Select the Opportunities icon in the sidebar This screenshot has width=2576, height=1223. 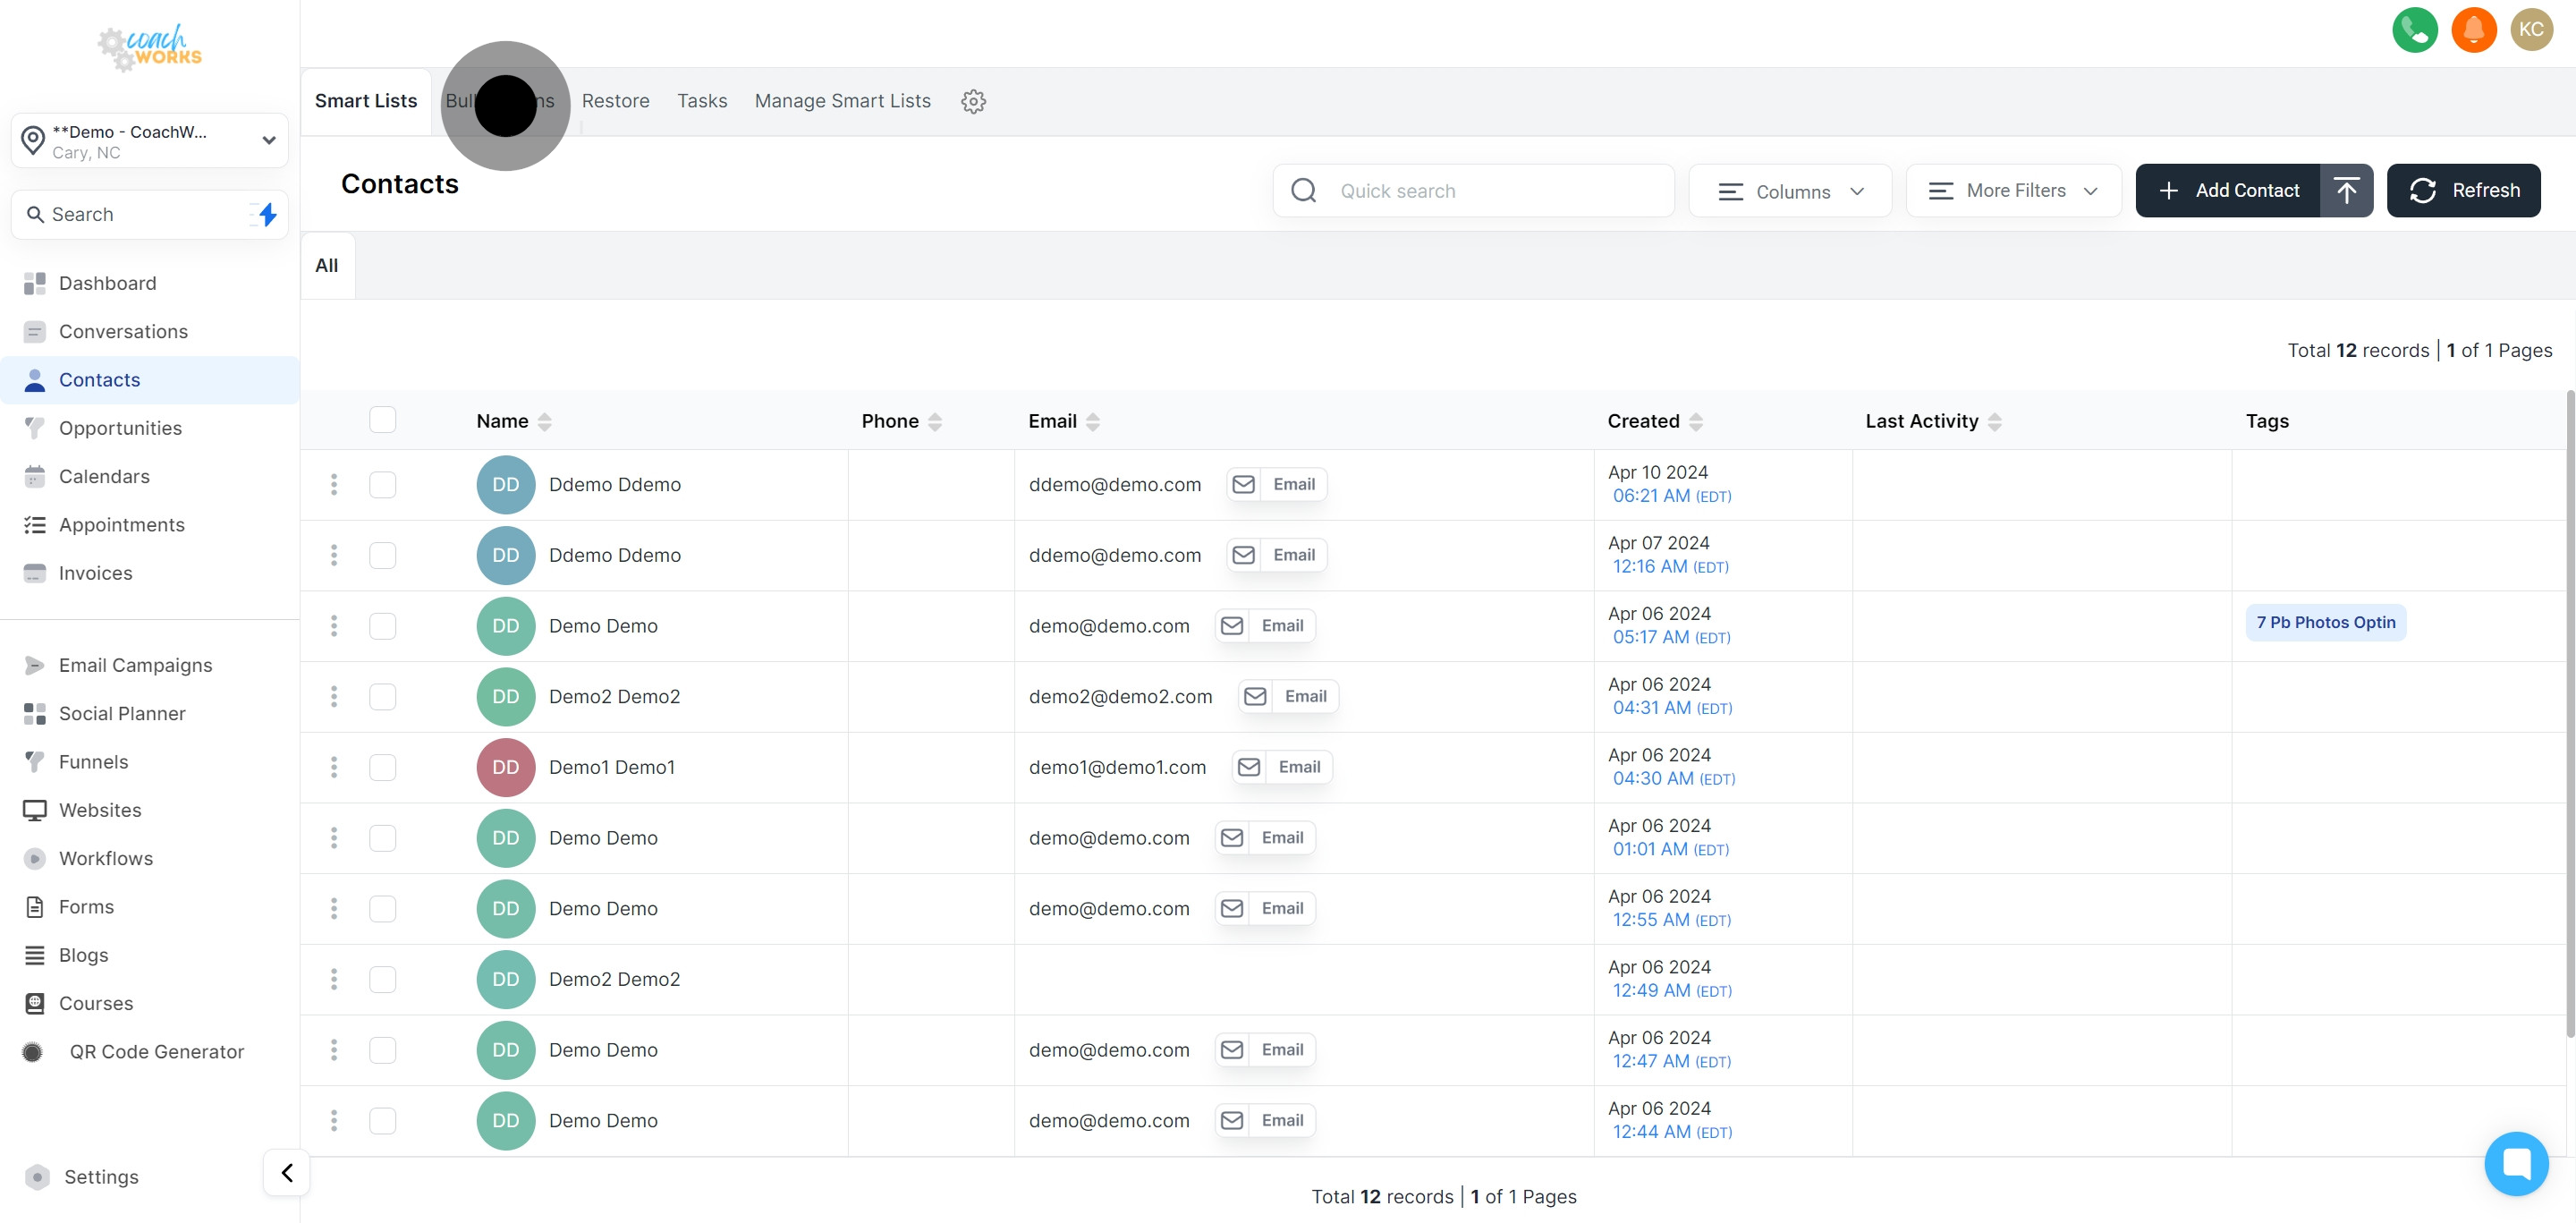[35, 427]
